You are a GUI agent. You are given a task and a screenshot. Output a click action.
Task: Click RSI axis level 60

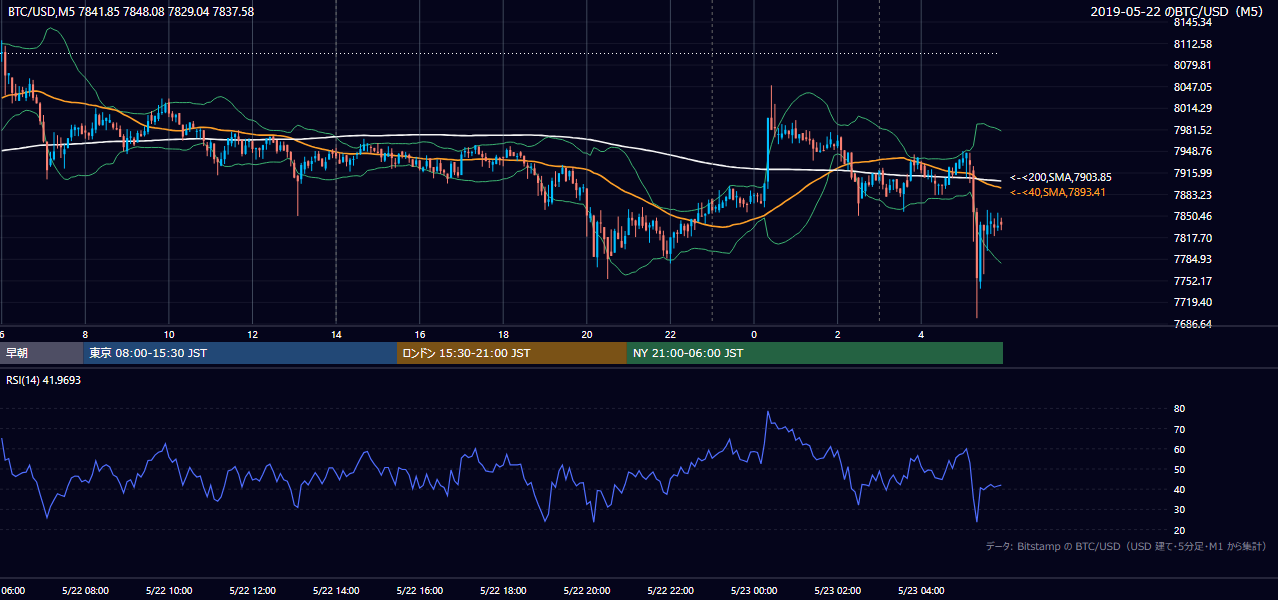click(x=1179, y=449)
